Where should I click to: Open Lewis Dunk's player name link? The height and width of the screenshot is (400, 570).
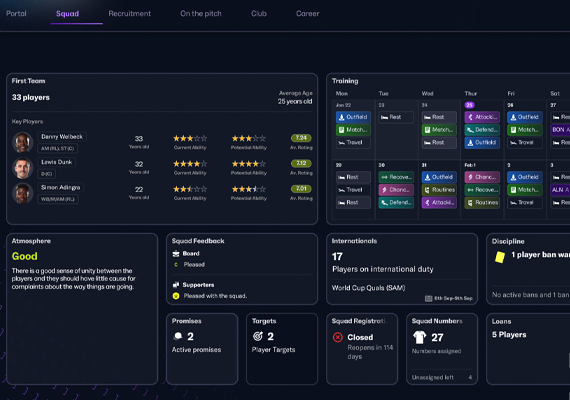(x=56, y=162)
